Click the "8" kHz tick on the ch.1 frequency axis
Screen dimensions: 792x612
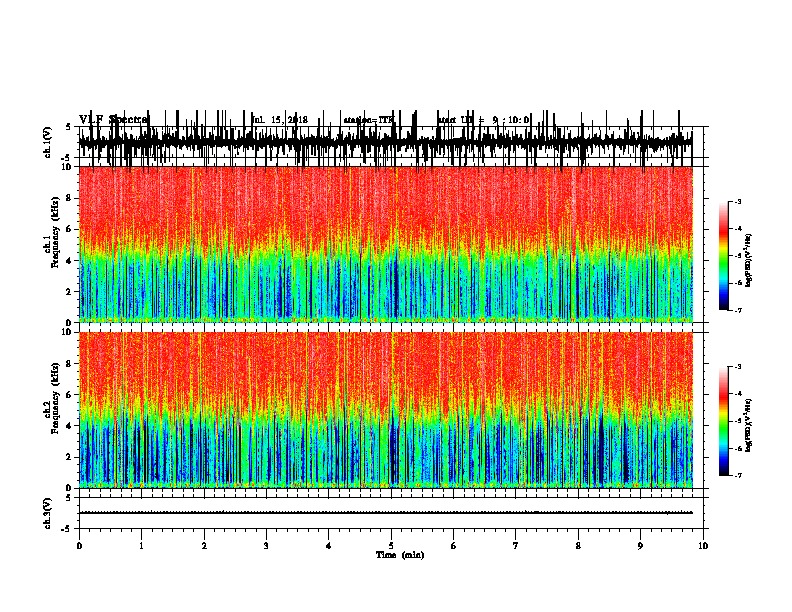[70, 198]
